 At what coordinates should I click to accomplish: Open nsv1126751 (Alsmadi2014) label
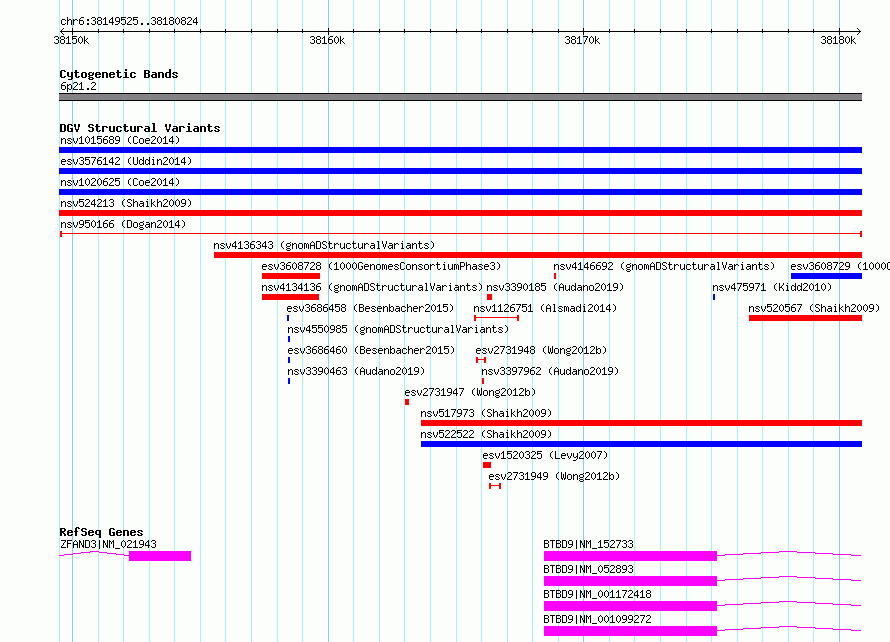[545, 308]
